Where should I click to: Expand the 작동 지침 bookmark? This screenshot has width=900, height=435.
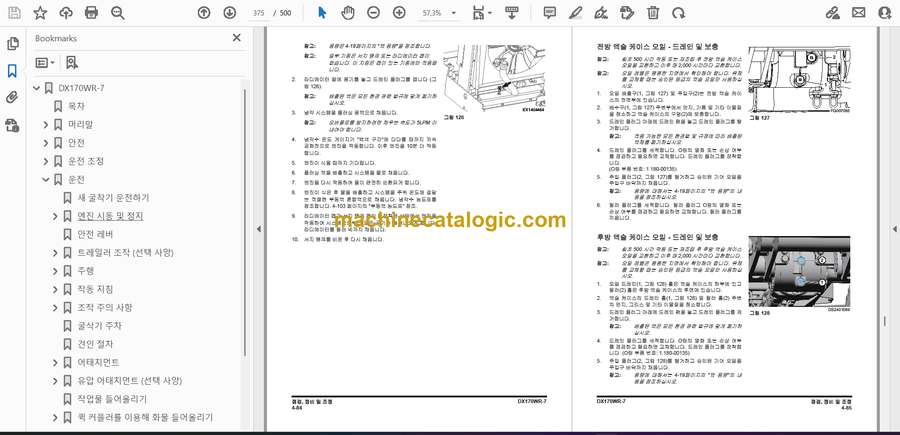(55, 289)
